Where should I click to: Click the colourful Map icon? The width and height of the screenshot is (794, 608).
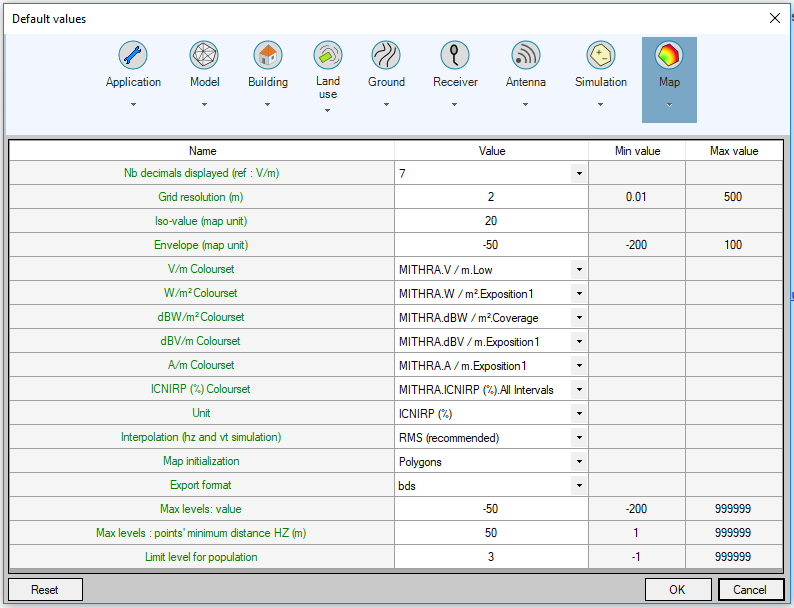coord(669,55)
